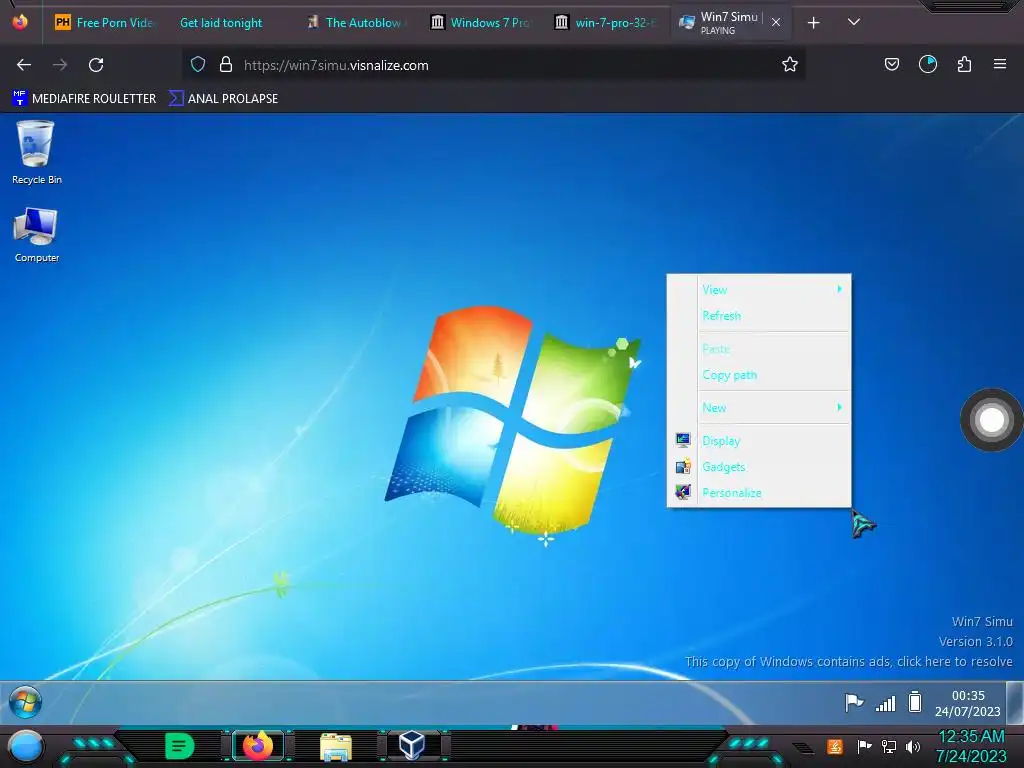This screenshot has width=1024, height=768.
Task: Bookmark this page with the star
Action: [x=790, y=65]
